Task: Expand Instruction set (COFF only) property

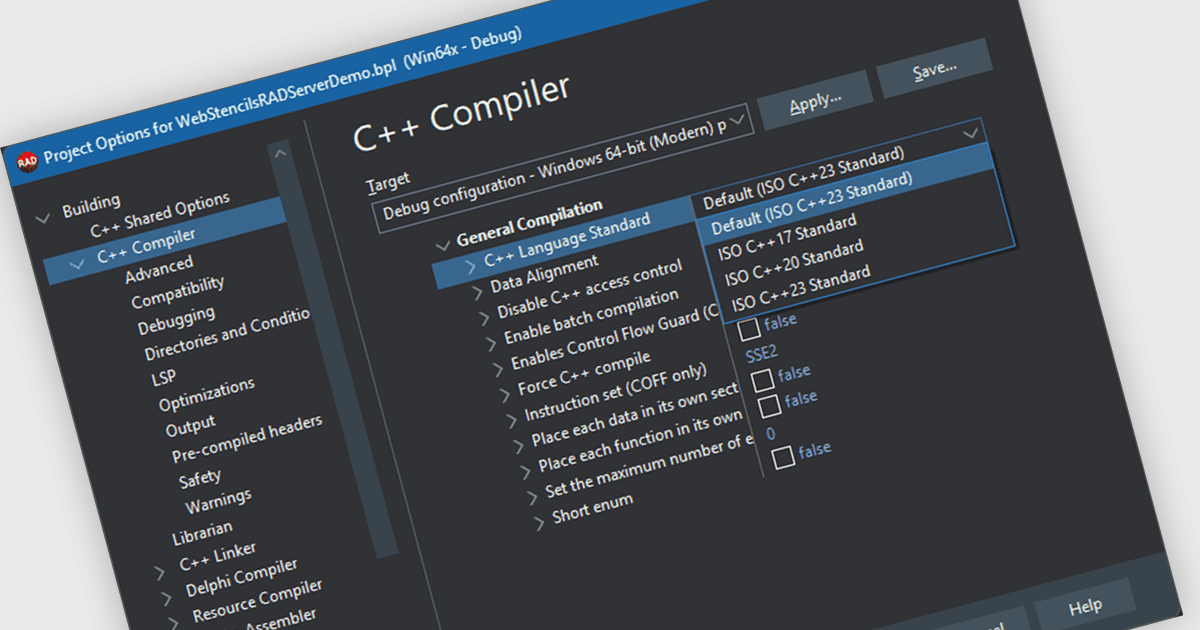Action: 511,419
